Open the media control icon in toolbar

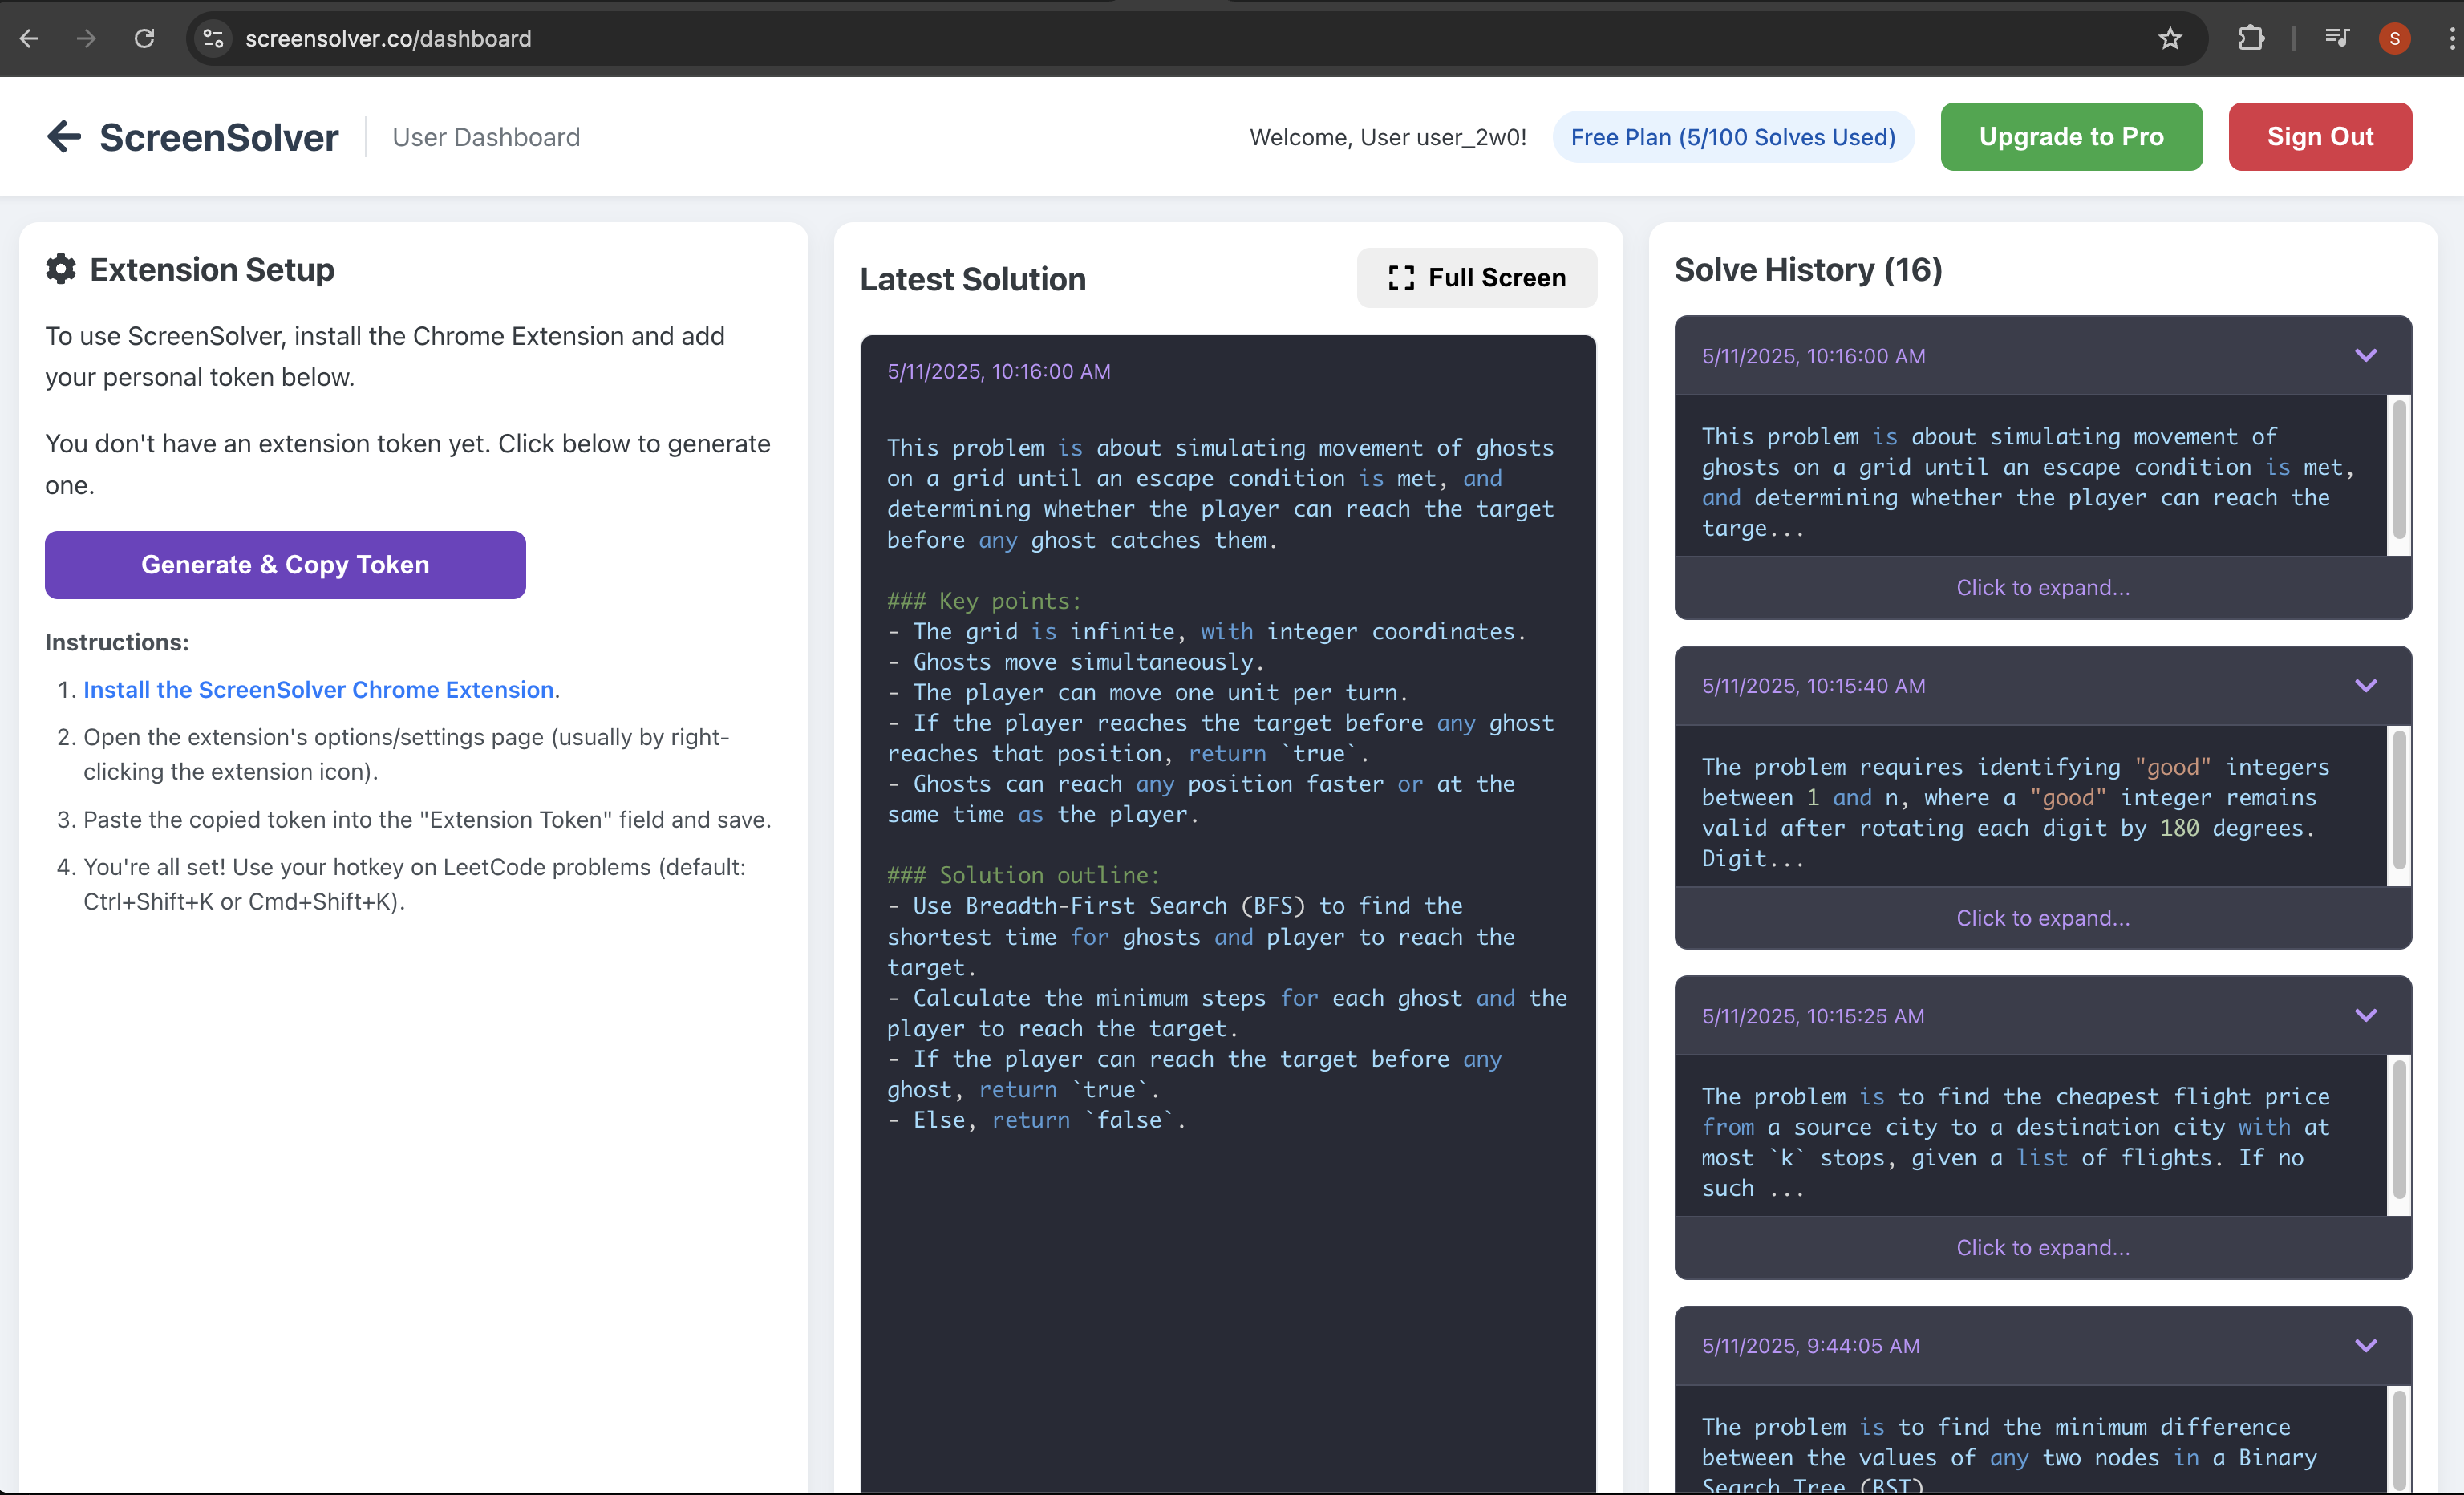(2337, 38)
